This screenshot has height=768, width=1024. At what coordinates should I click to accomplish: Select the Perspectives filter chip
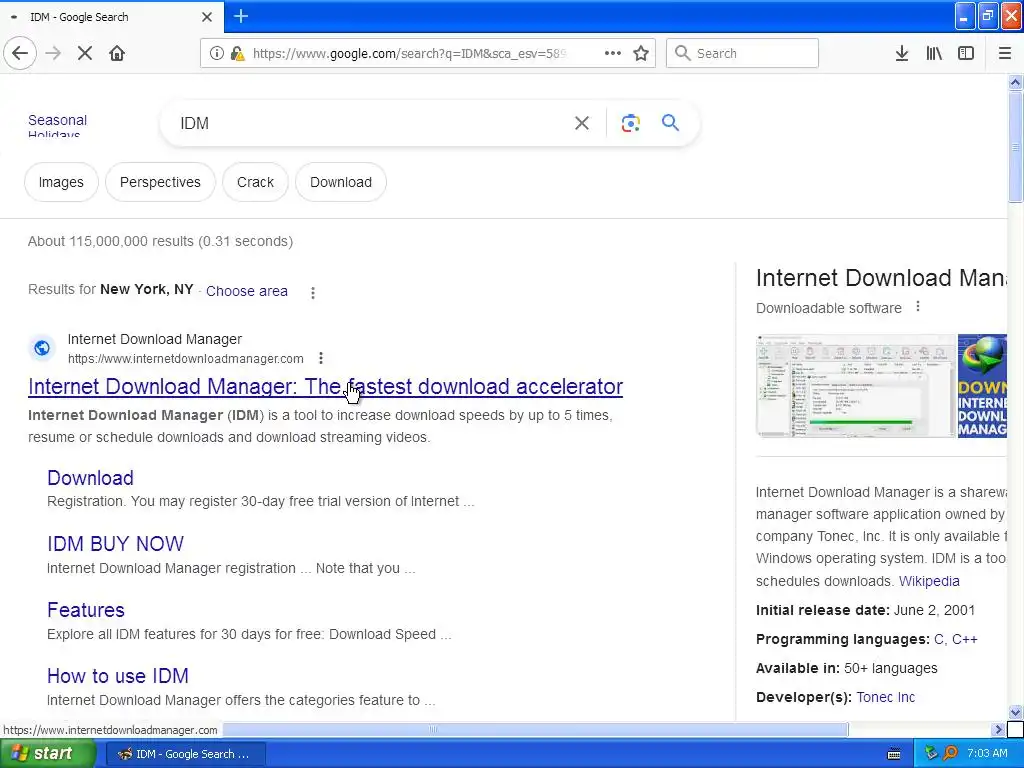160,182
